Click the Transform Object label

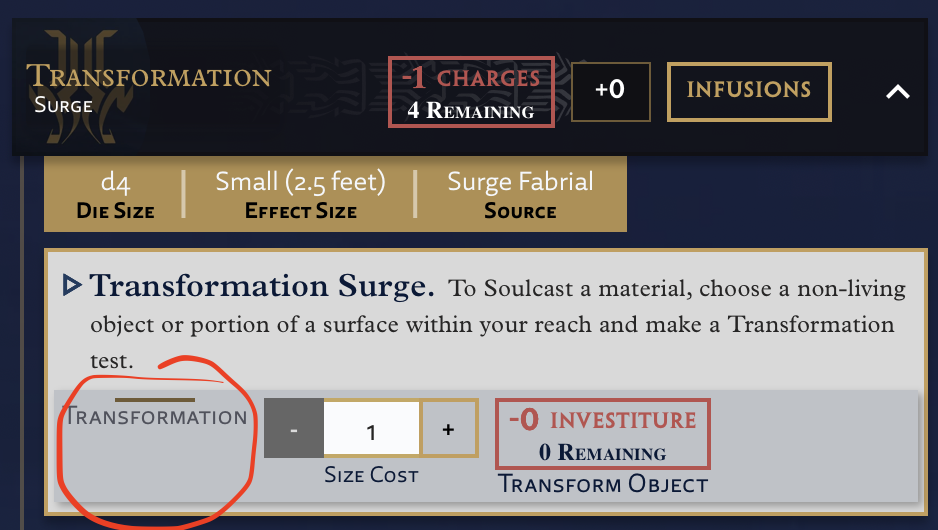click(603, 484)
